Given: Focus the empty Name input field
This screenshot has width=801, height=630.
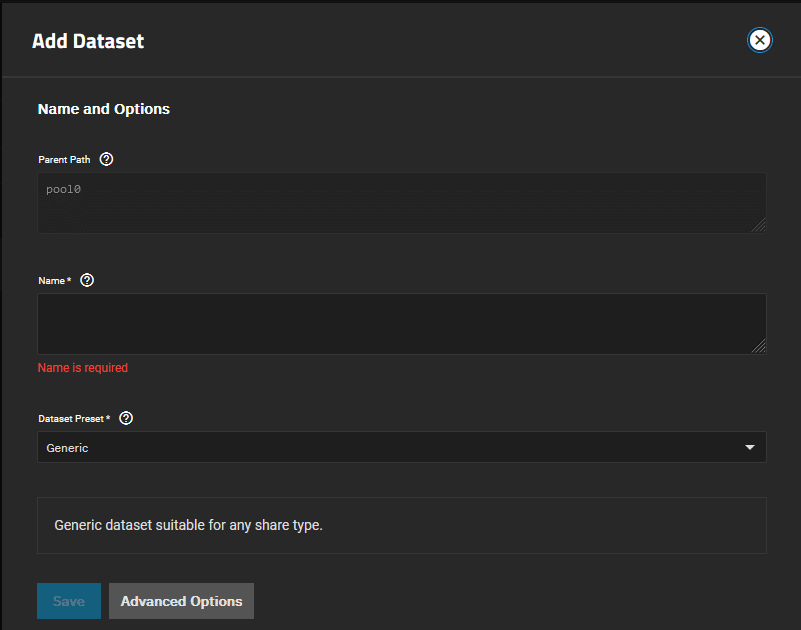Looking at the screenshot, I should click(401, 323).
